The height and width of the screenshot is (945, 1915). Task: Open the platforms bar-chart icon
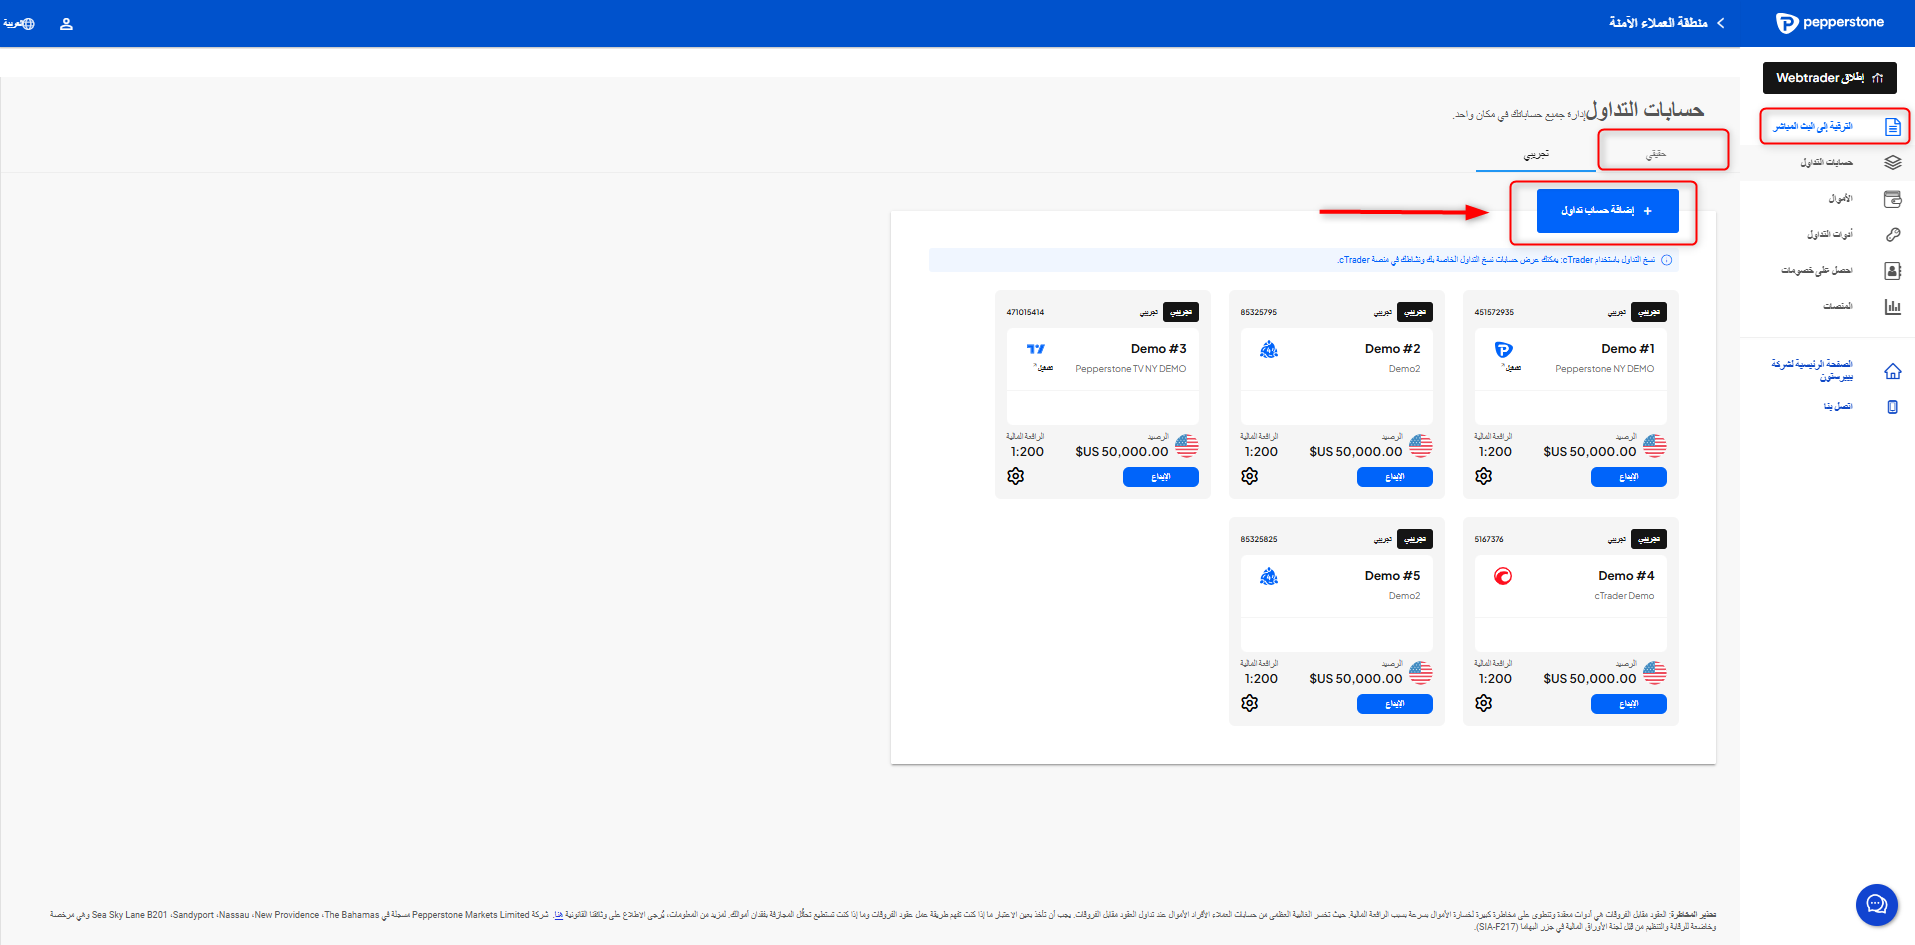coord(1892,307)
